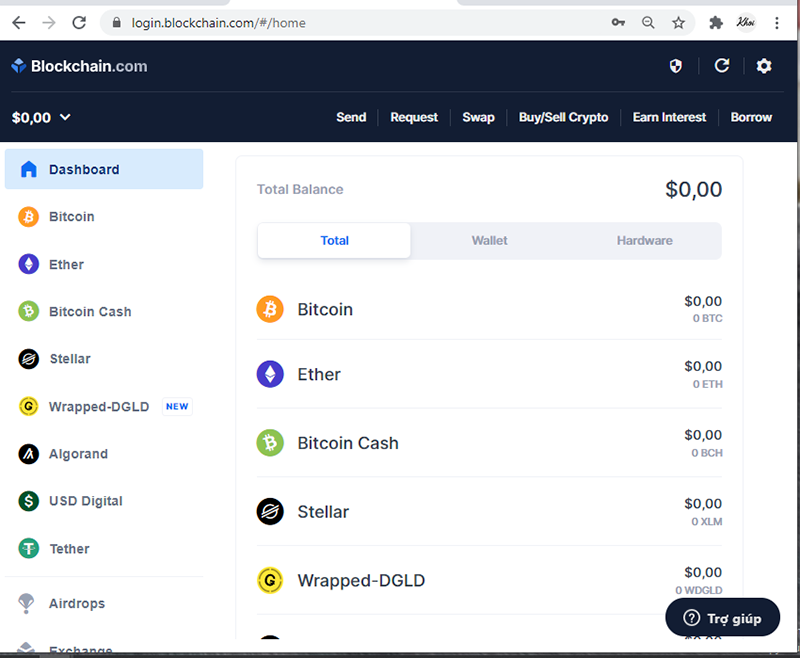Click the Bitcoin coin icon in sidebar
The image size is (800, 658).
point(29,217)
